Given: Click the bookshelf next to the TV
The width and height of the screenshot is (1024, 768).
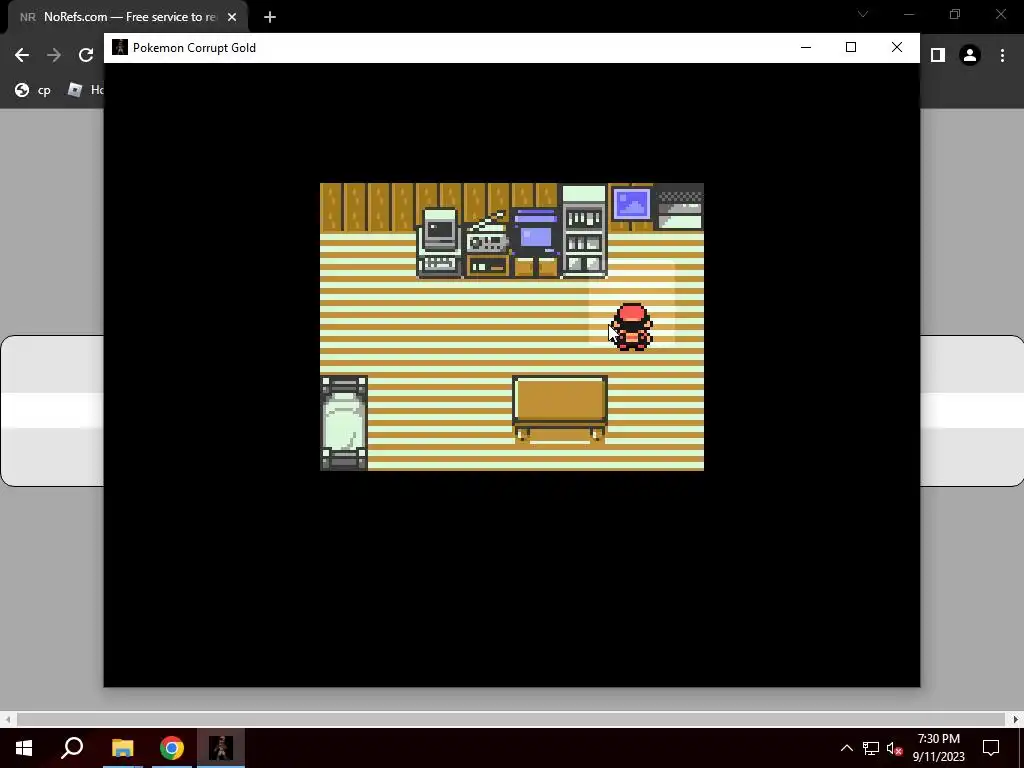Looking at the screenshot, I should pos(584,231).
